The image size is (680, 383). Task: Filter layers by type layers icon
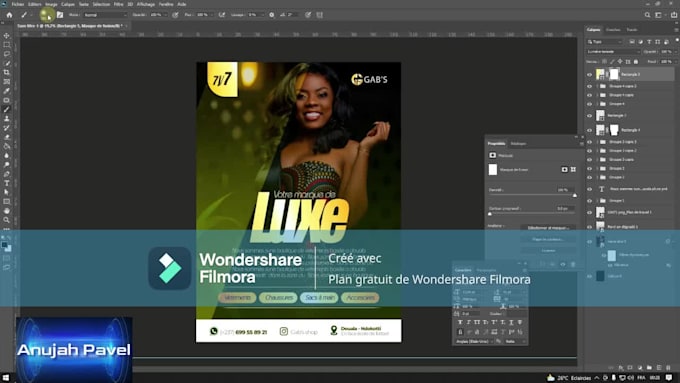tap(649, 42)
